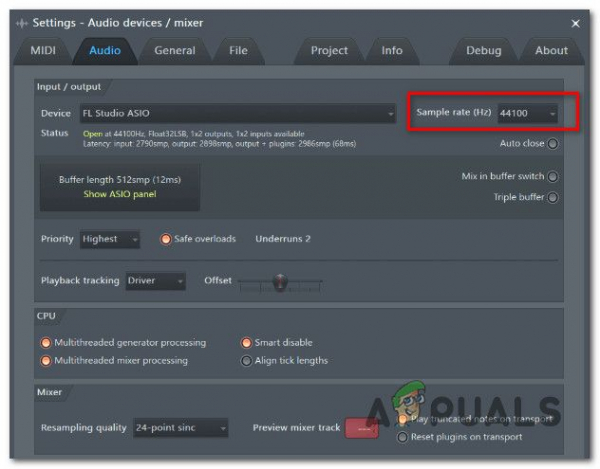Open the Playback tracking Driver dropdown
This screenshot has height=469, width=600.
point(155,281)
